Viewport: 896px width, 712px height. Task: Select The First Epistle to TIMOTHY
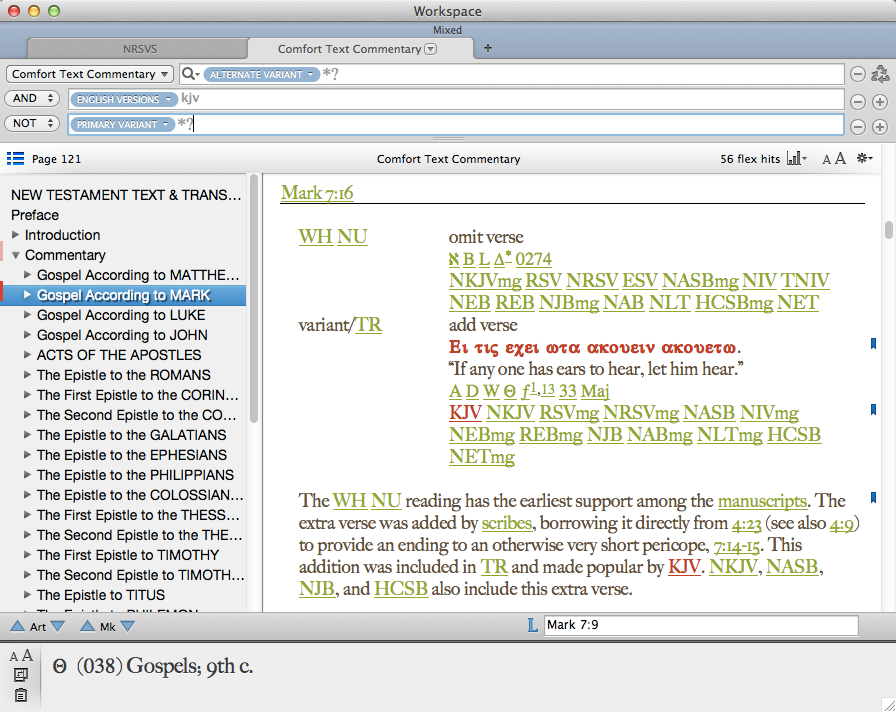[x=127, y=555]
